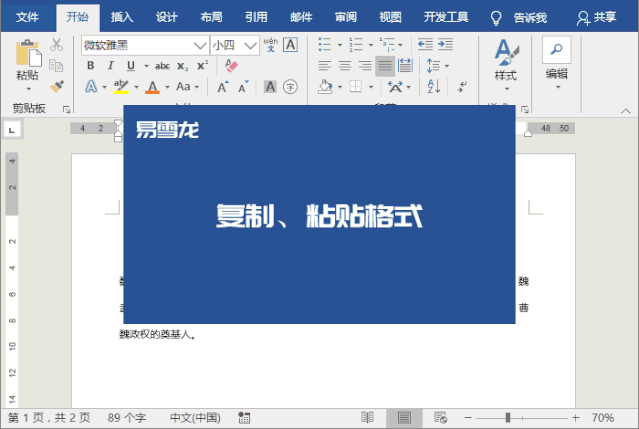Collapse the ribbon with chevron
Viewport: 639px width, 429px height.
[626, 111]
